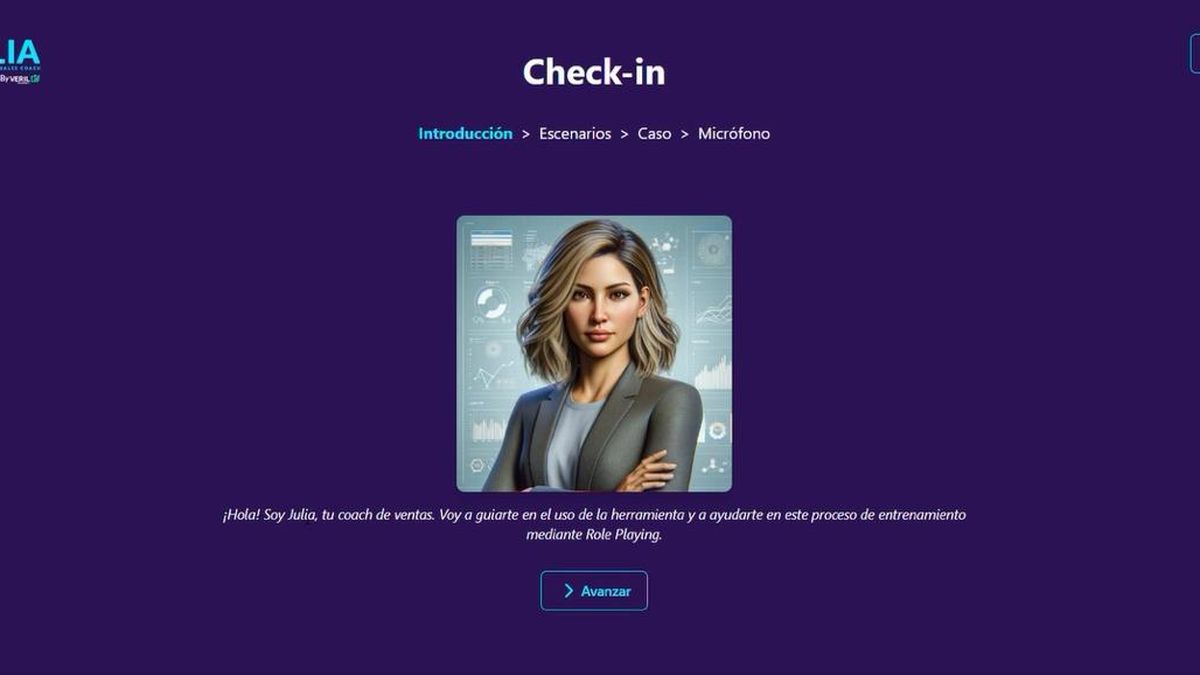Viewport: 1200px width, 675px height.
Task: Click the Check-in page heading
Action: click(x=594, y=72)
